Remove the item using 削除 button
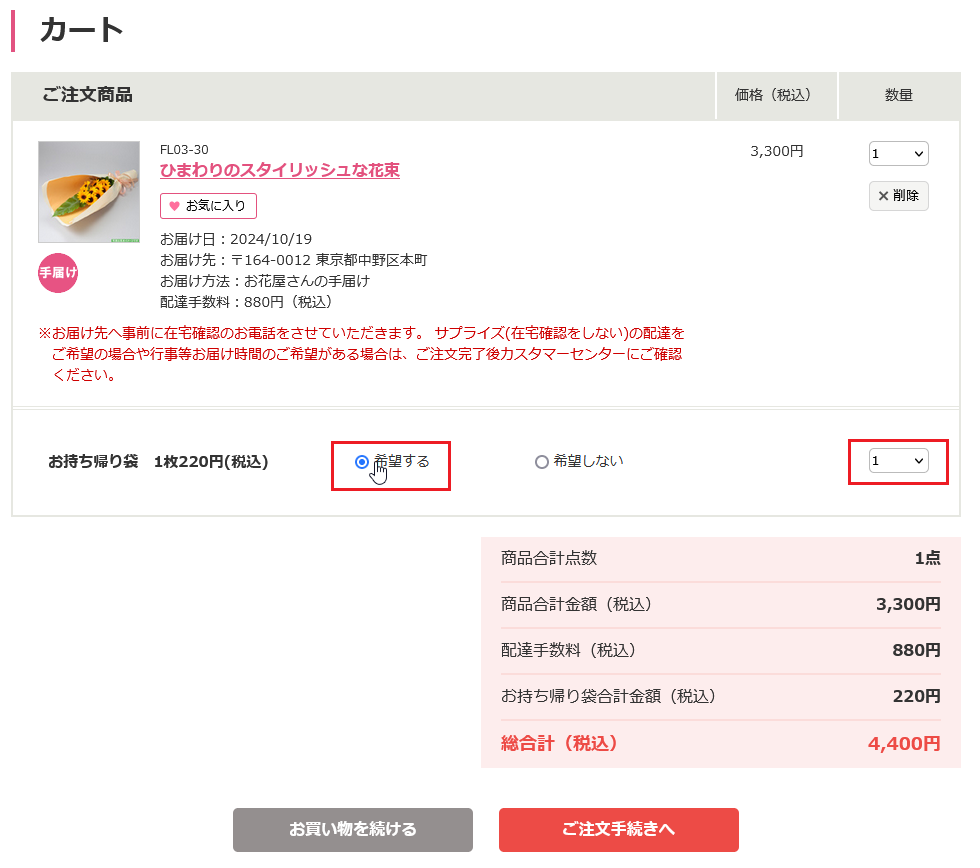 [x=898, y=196]
